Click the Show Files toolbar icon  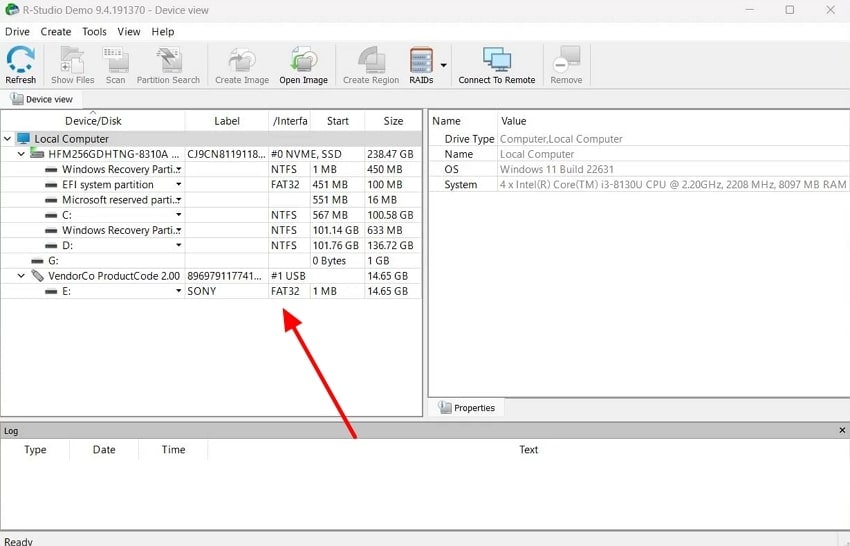coord(72,59)
